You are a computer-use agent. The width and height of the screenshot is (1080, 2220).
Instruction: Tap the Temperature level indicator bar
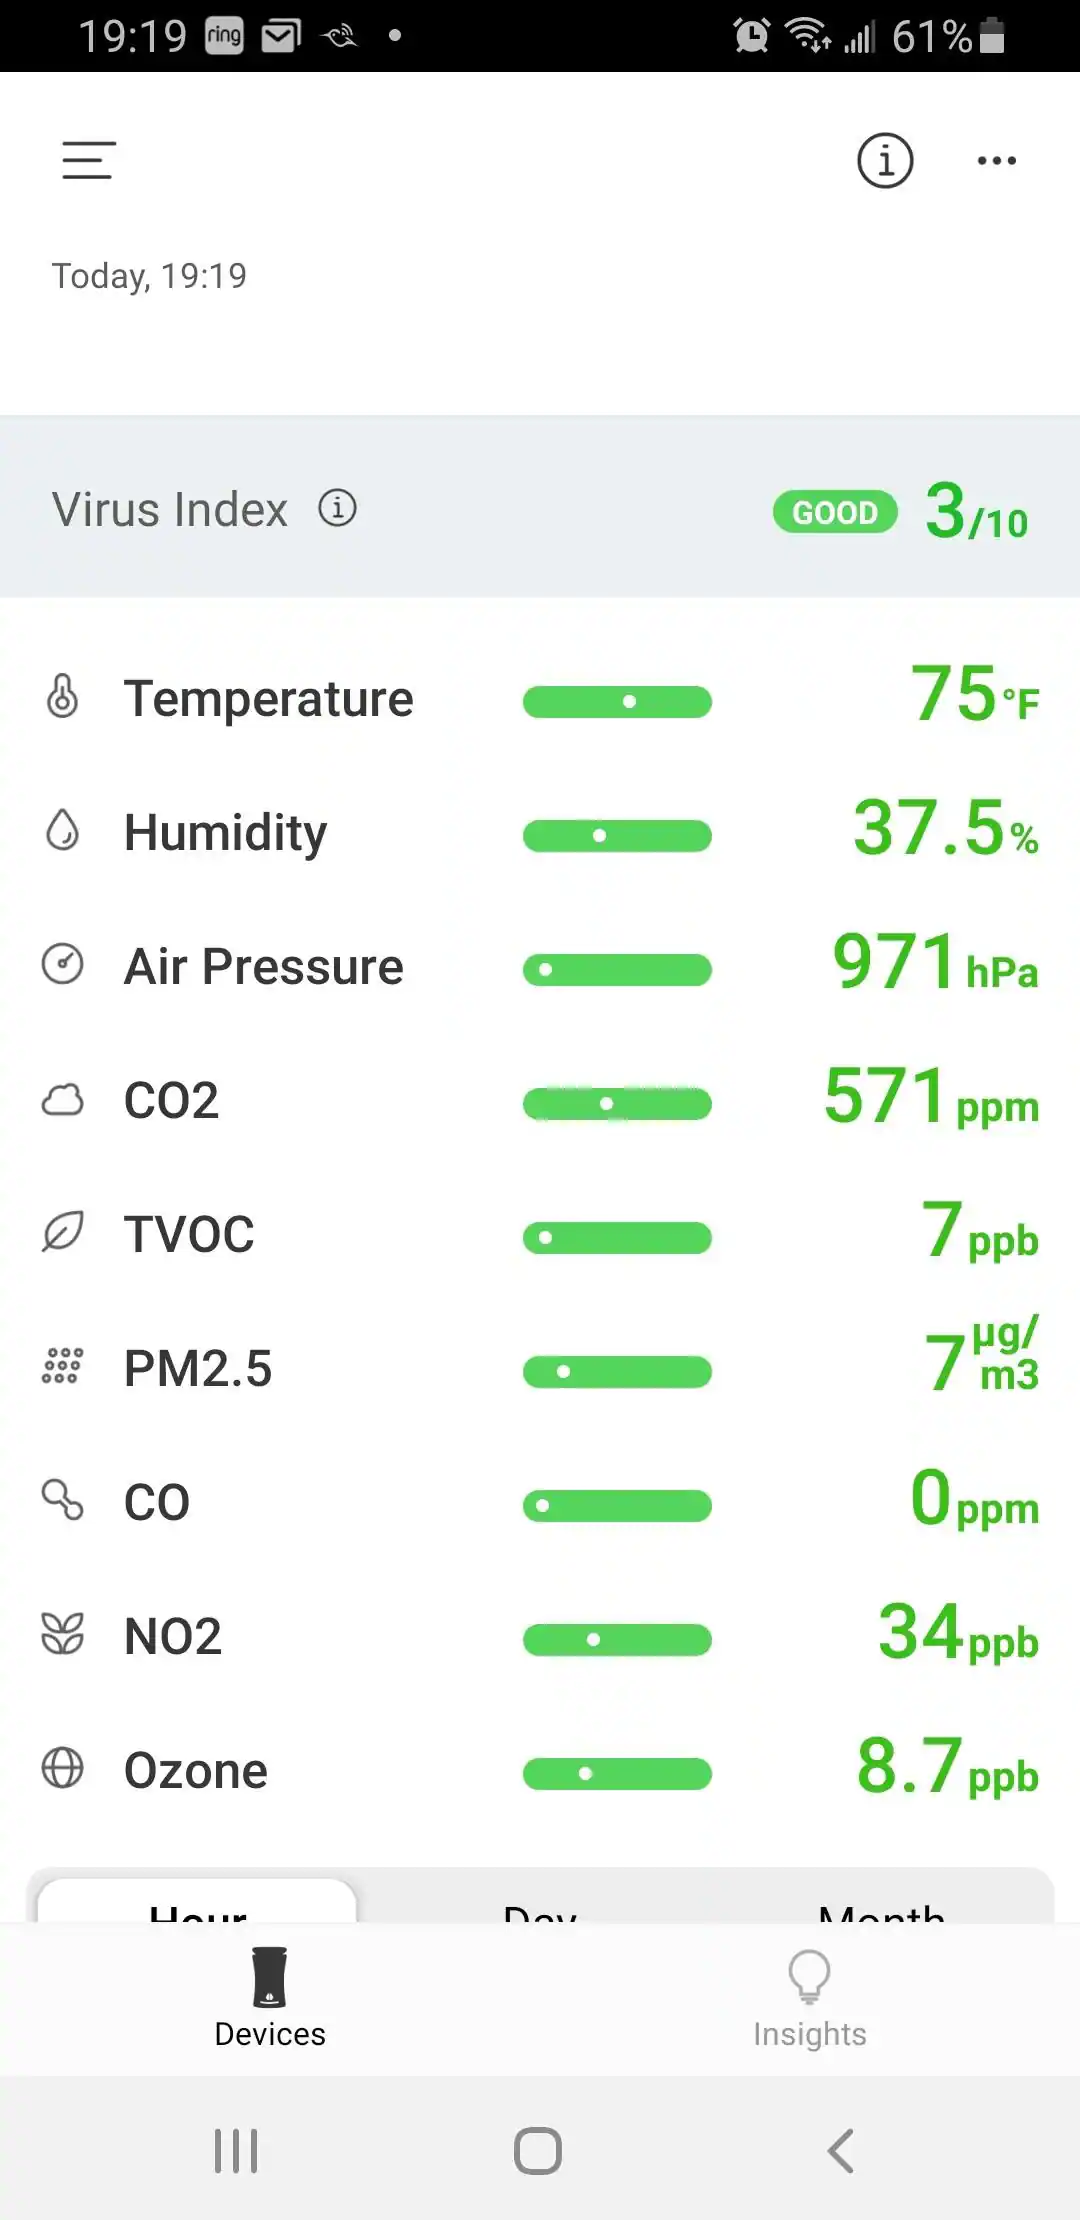click(617, 702)
